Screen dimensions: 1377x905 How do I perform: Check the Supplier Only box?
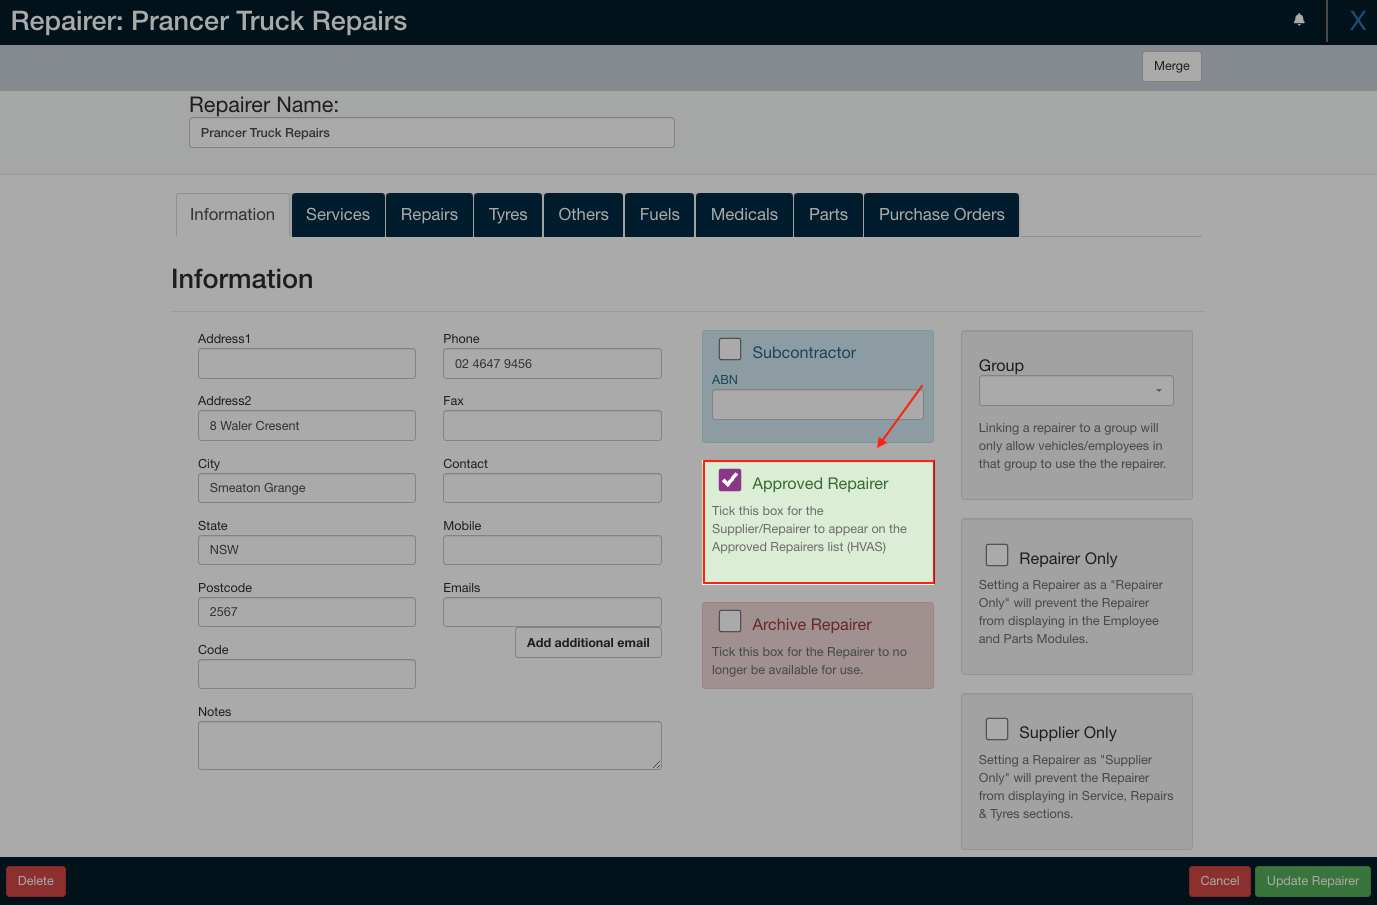point(996,728)
